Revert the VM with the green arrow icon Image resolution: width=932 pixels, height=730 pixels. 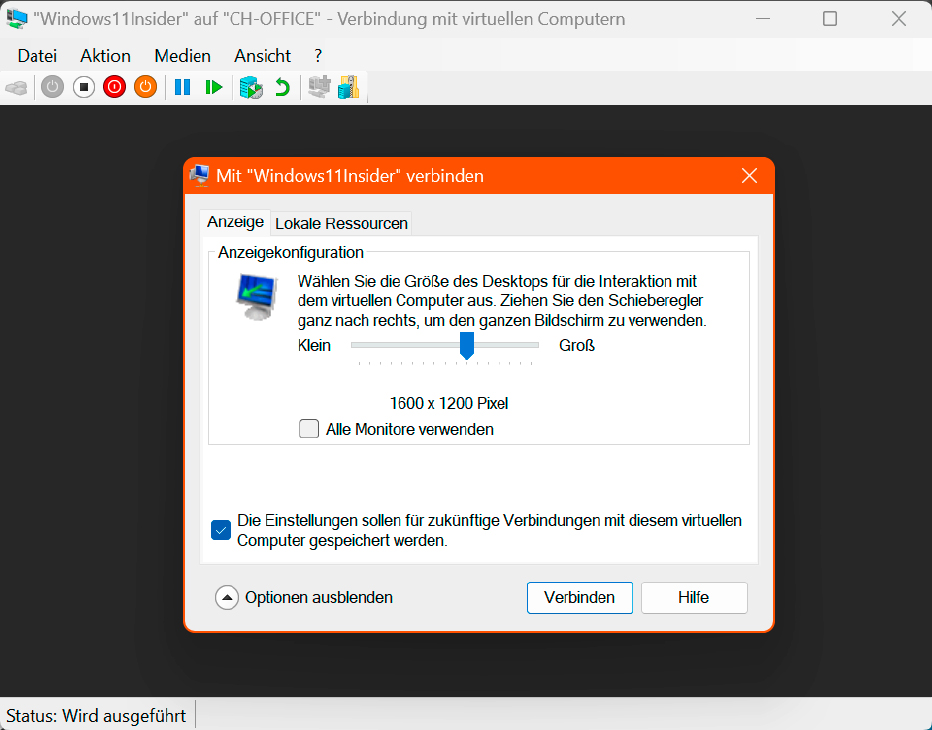coord(282,87)
